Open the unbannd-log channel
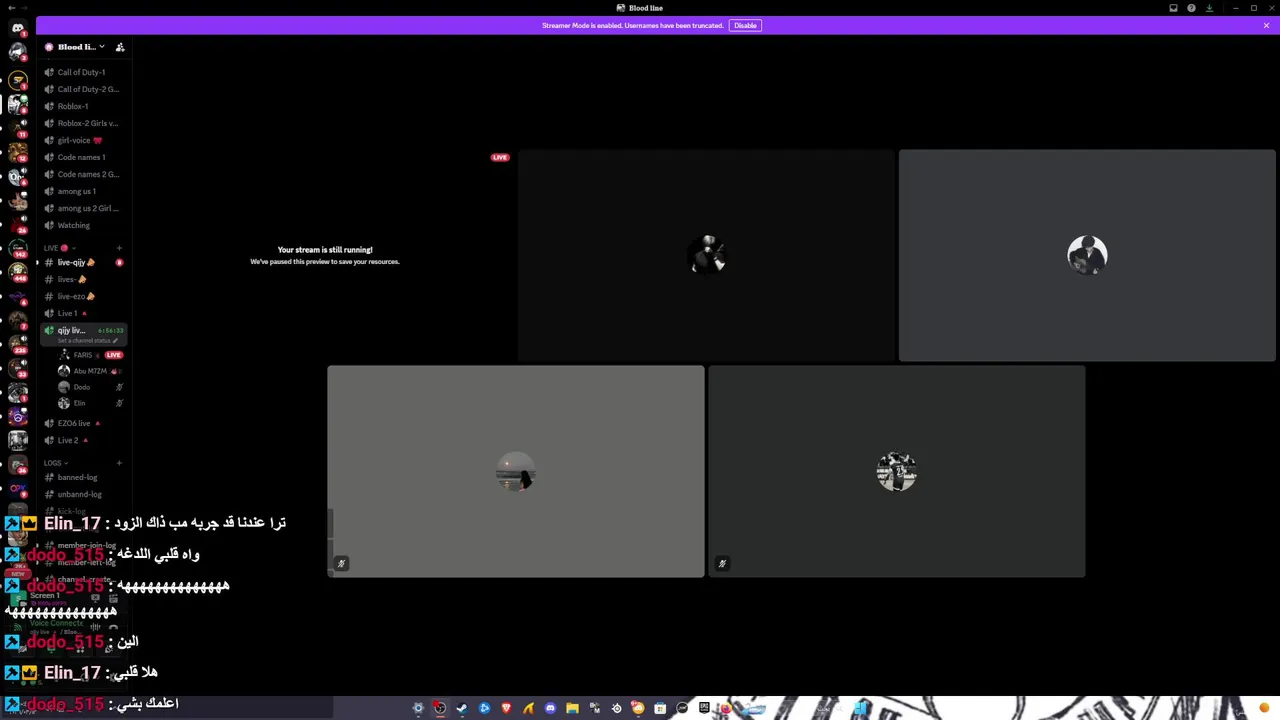This screenshot has width=1280, height=720. [82, 494]
